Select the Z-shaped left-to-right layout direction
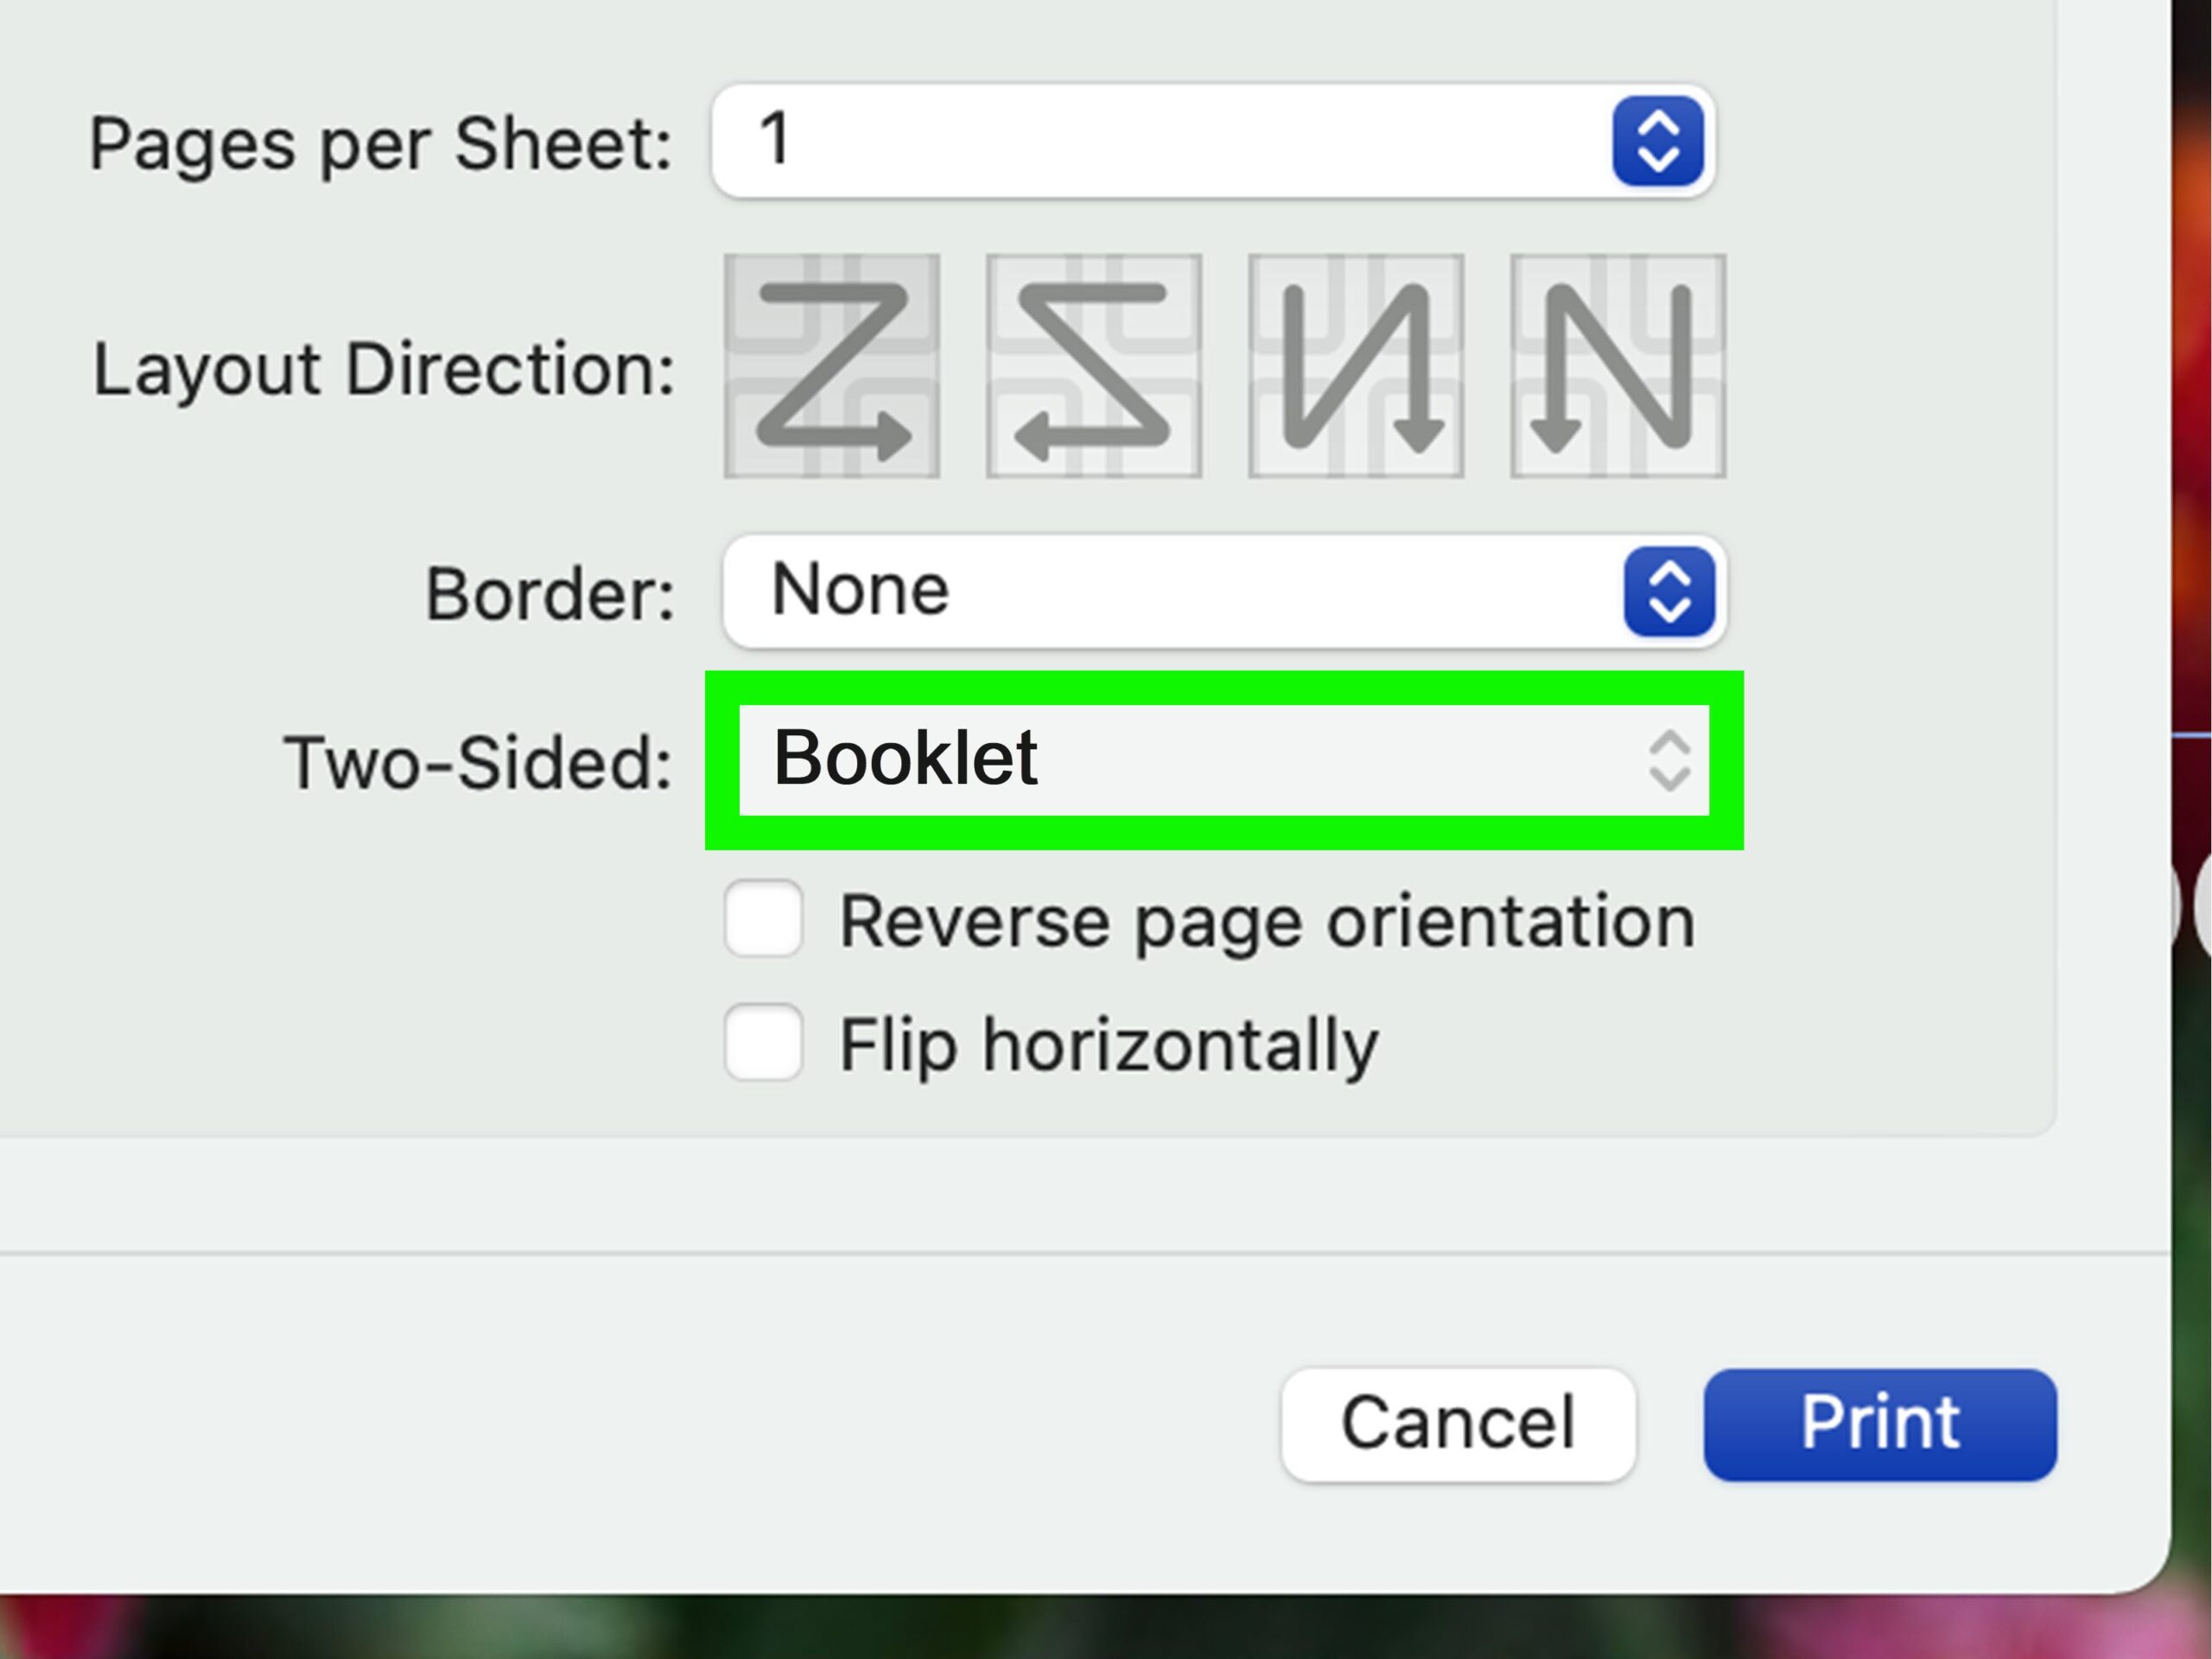The height and width of the screenshot is (1659, 2212). (832, 366)
